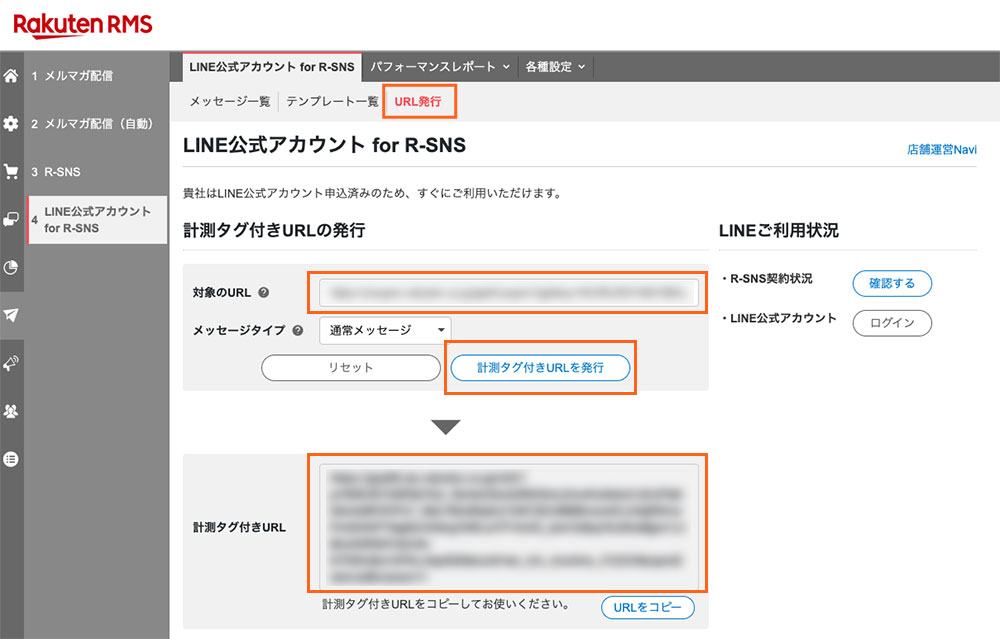
Task: Click the megaphone sidebar icon
Action: pos(11,363)
